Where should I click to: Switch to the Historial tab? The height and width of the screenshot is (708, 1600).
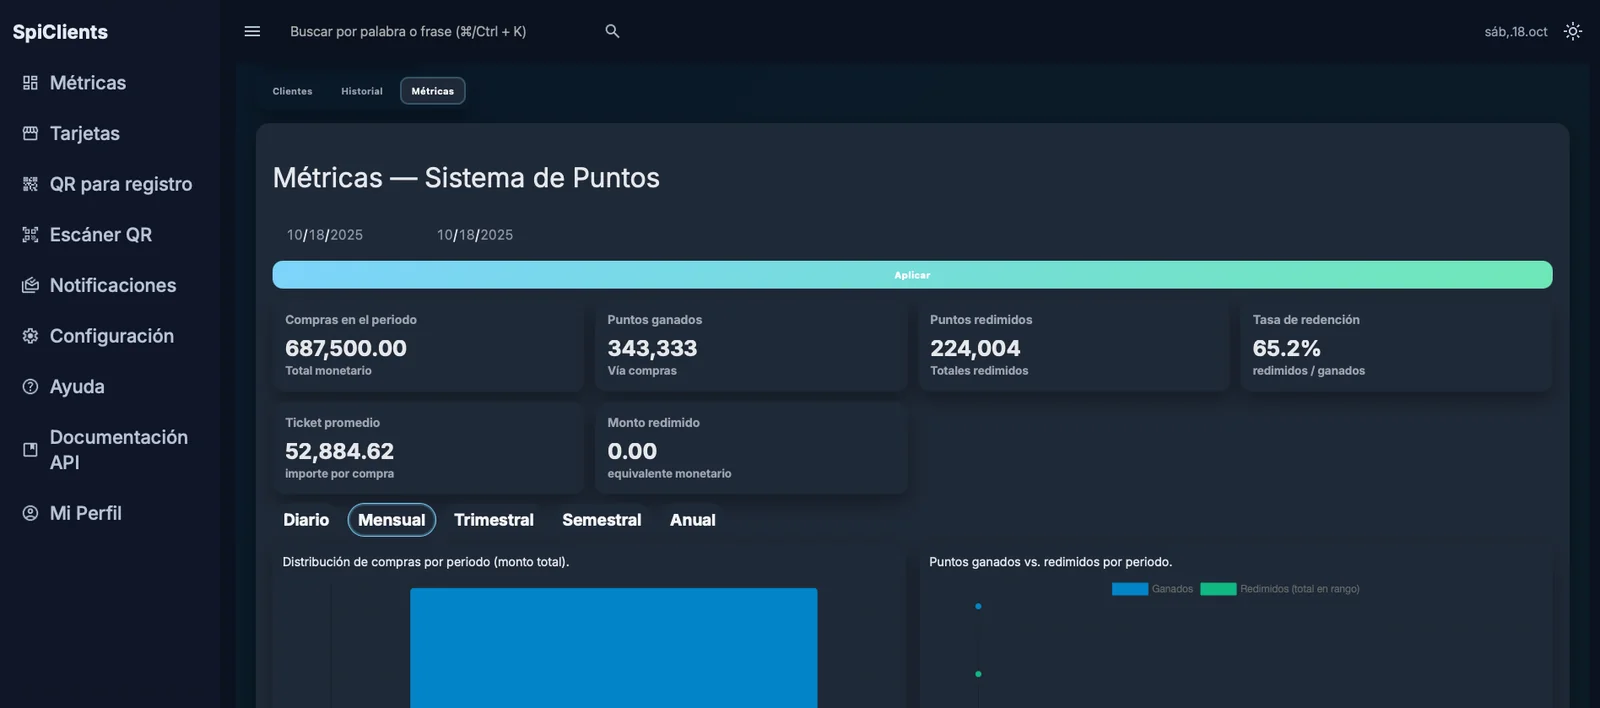(361, 91)
